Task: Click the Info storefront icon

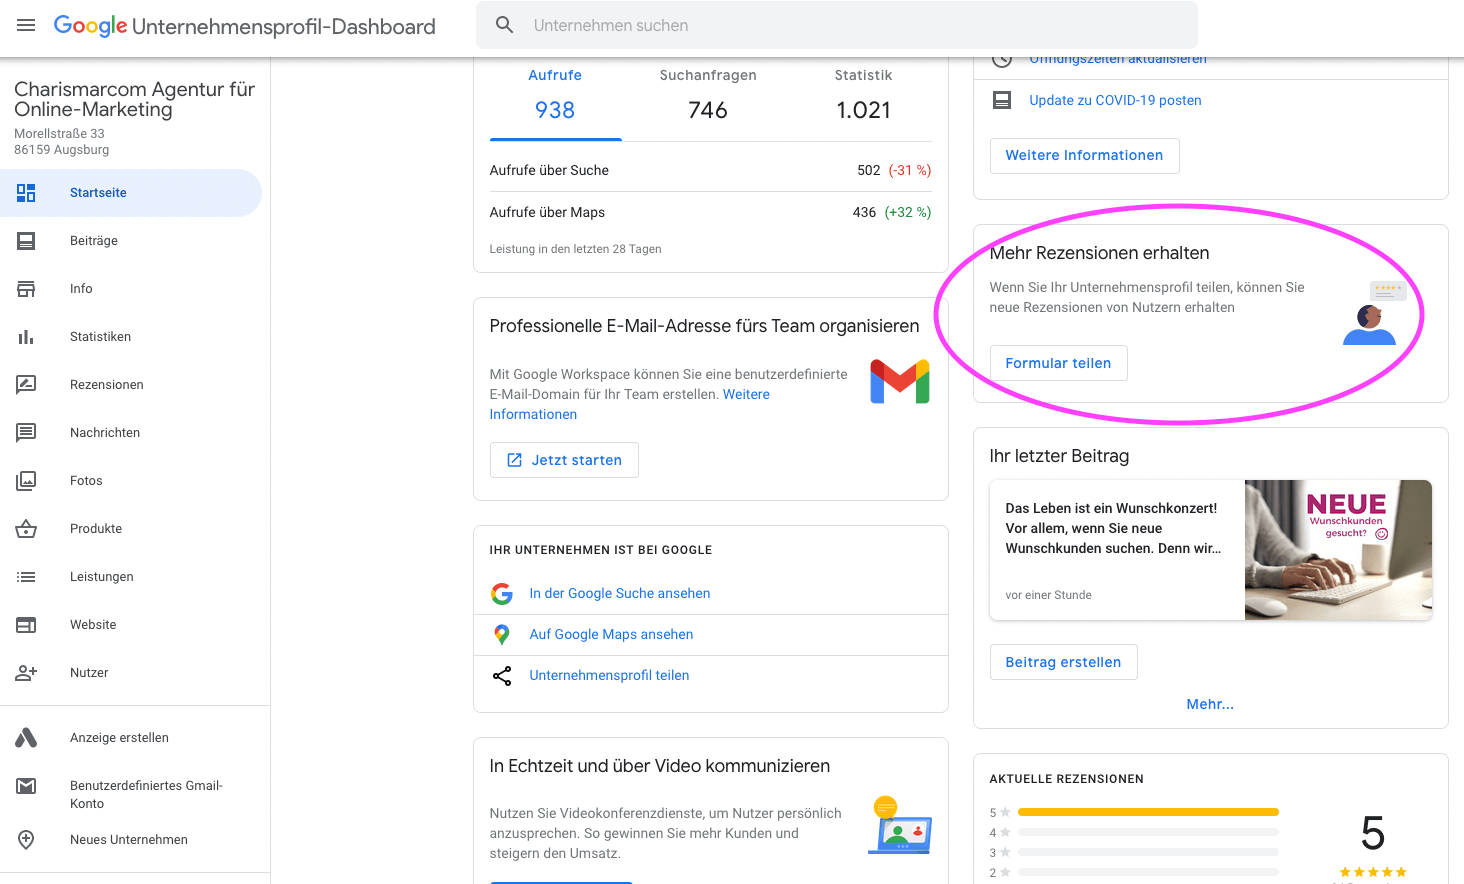Action: (26, 289)
